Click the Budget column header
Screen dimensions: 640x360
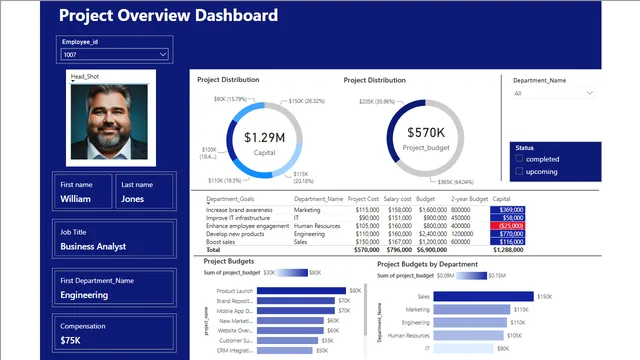tap(425, 199)
